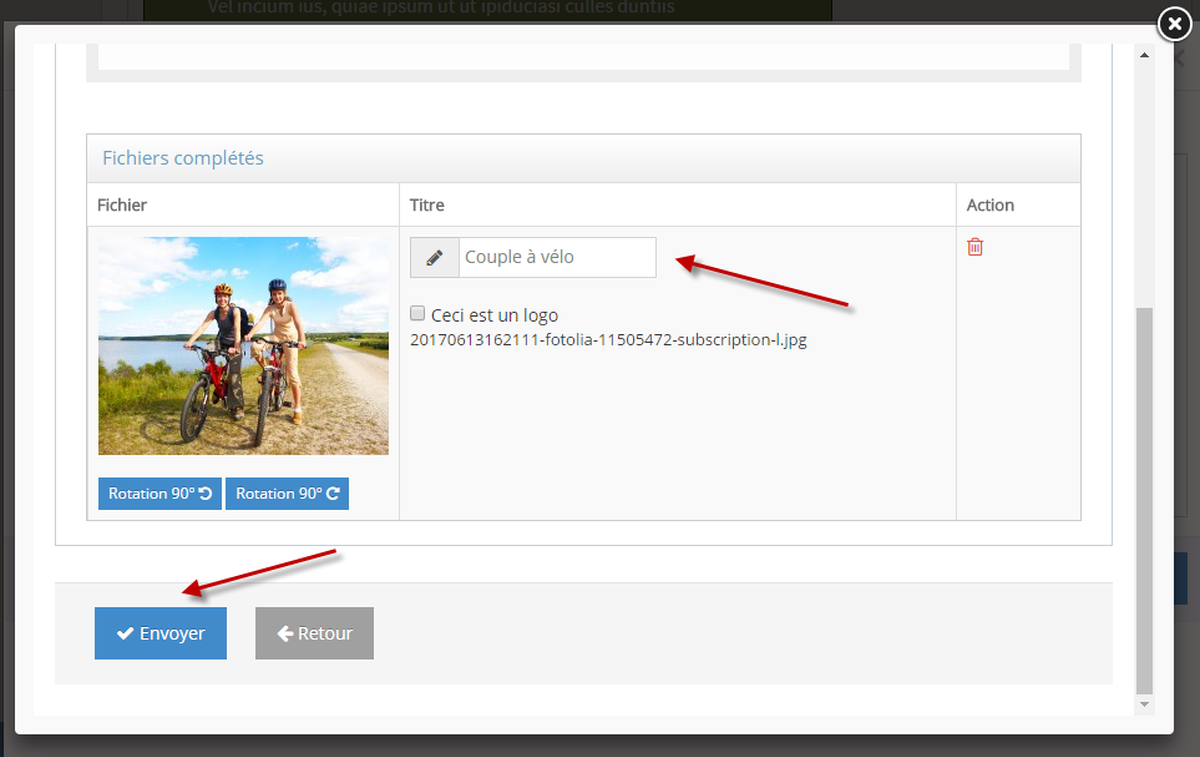Click the red trash delete icon
Image resolution: width=1200 pixels, height=757 pixels.
coord(975,246)
